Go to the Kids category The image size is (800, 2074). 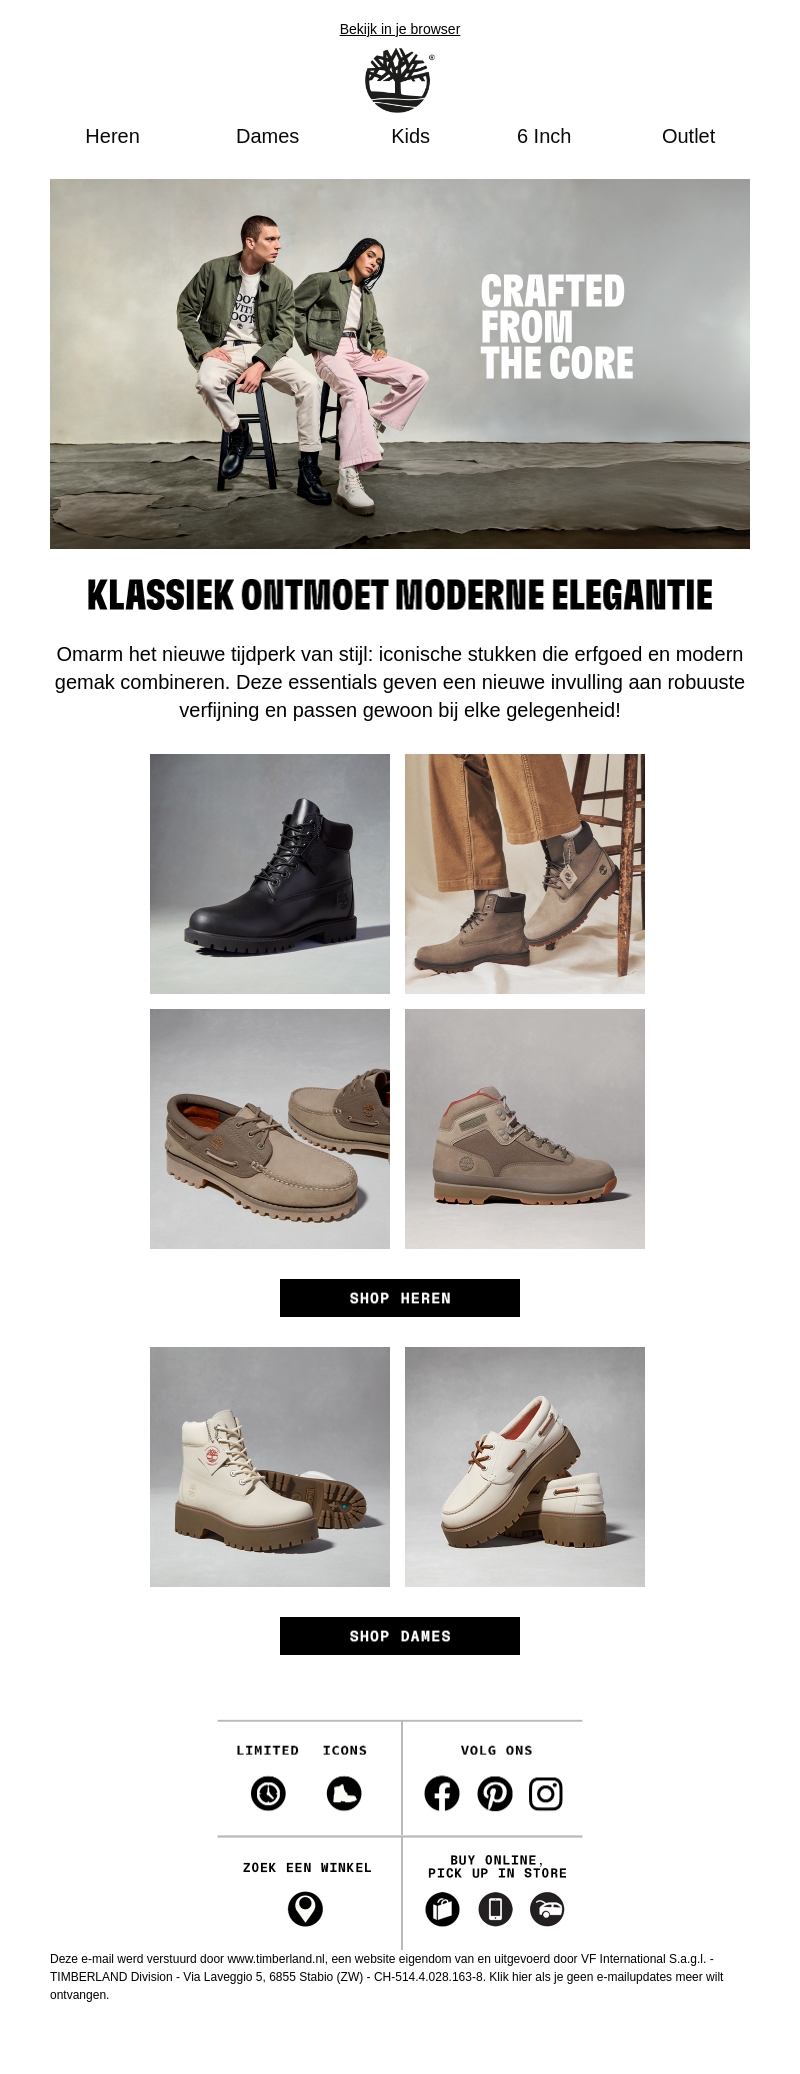click(410, 136)
